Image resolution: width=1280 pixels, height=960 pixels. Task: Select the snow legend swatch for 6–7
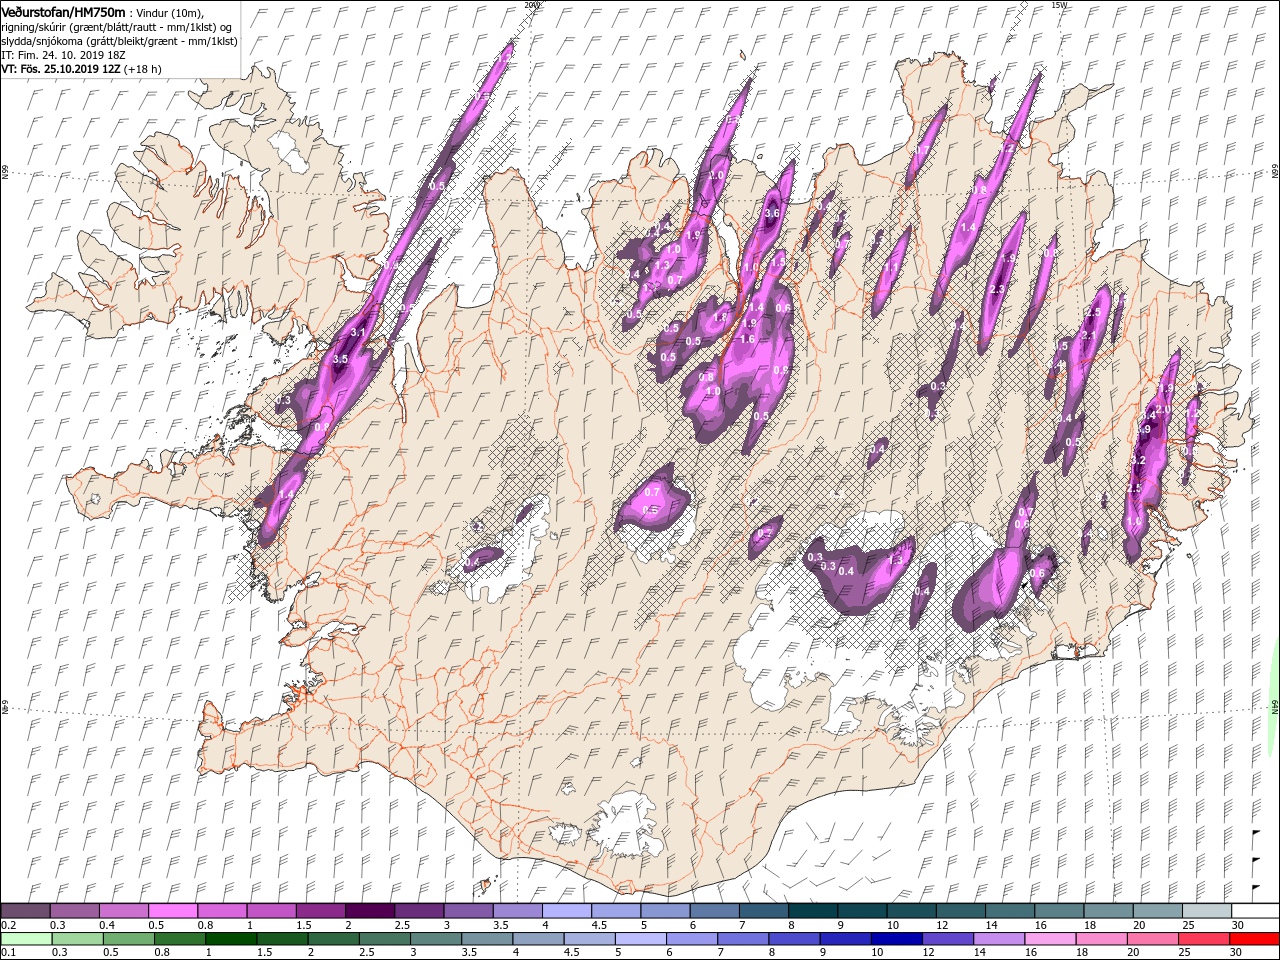(713, 911)
